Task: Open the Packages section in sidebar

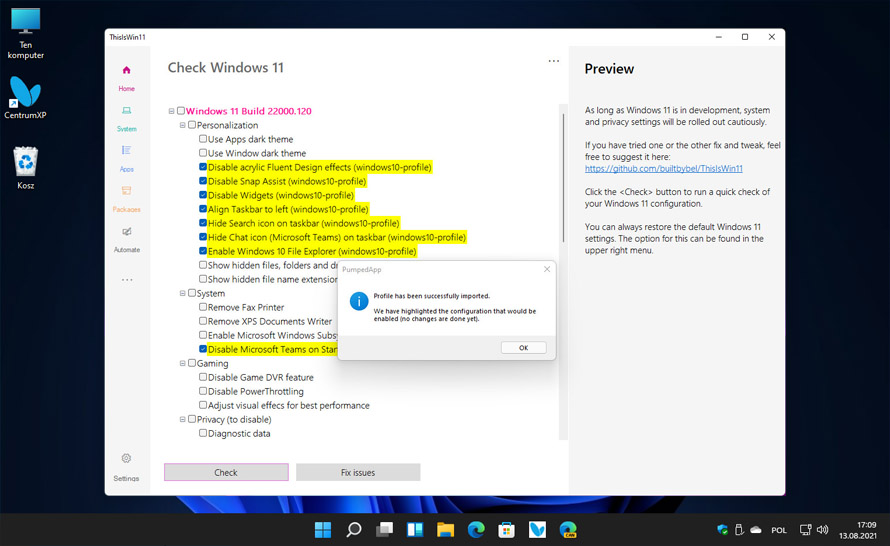Action: pyautogui.click(x=127, y=199)
